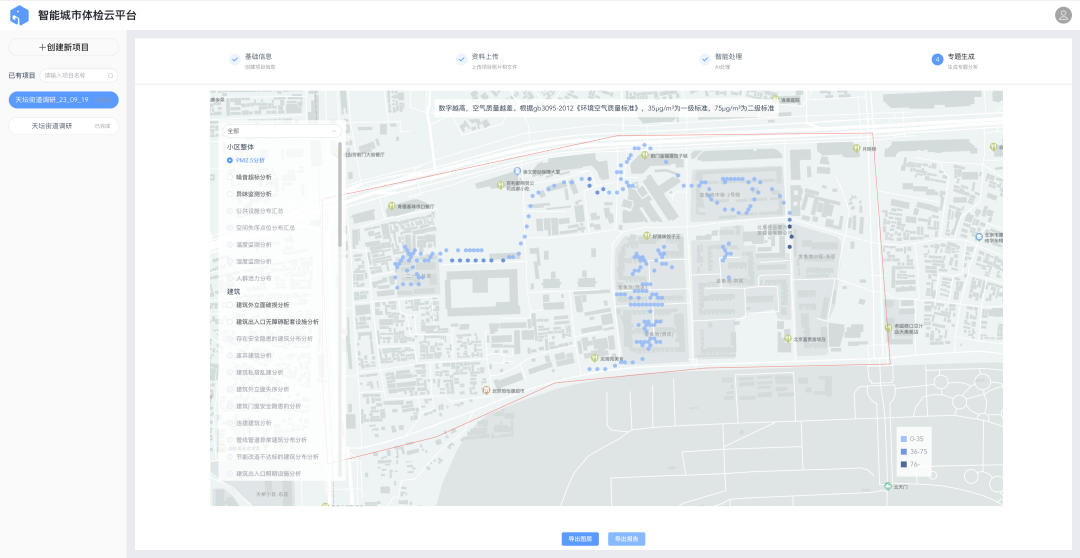Click restaurant marker beside 北京富贵 label
The width and height of the screenshot is (1080, 558).
(x=787, y=339)
